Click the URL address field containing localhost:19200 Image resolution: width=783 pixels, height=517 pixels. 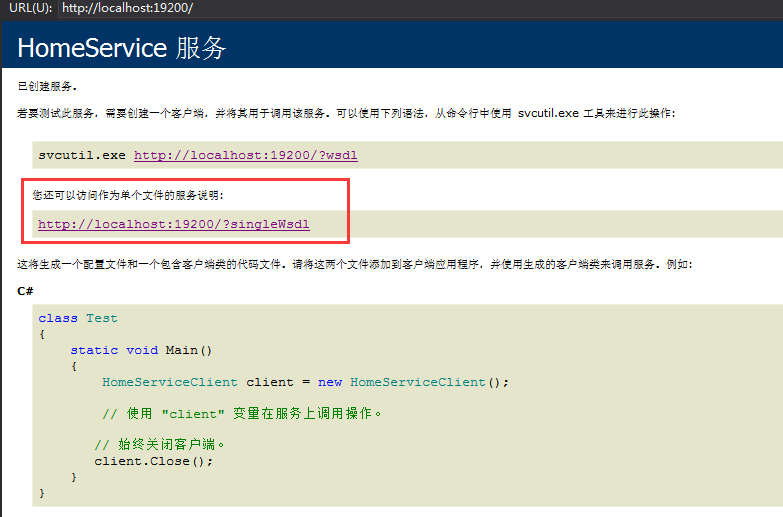[x=419, y=8]
